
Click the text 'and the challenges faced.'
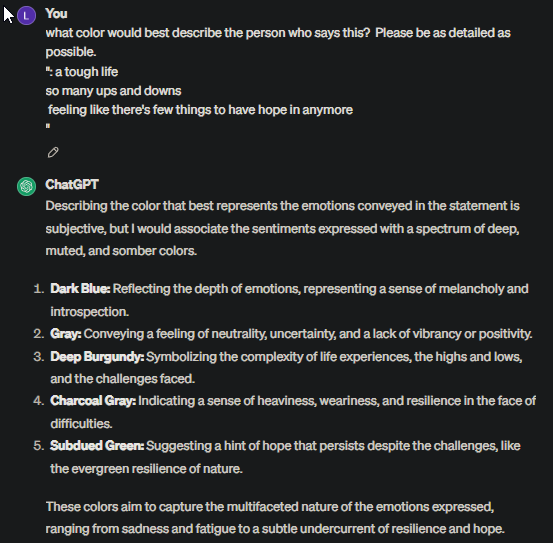click(x=122, y=379)
